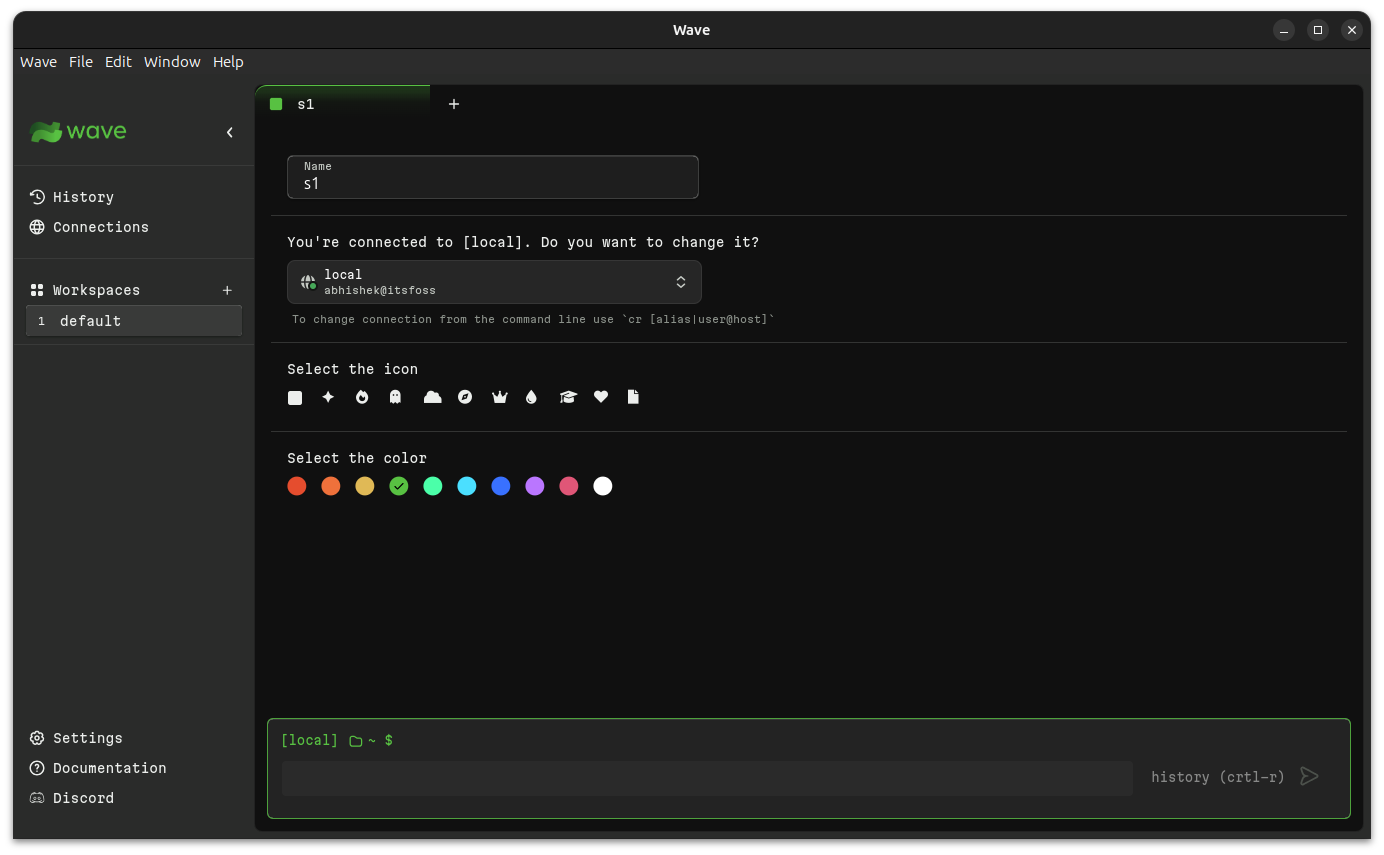Pick the crown icon for the workspace
Viewport: 1384px width, 855px height.
[x=499, y=397]
